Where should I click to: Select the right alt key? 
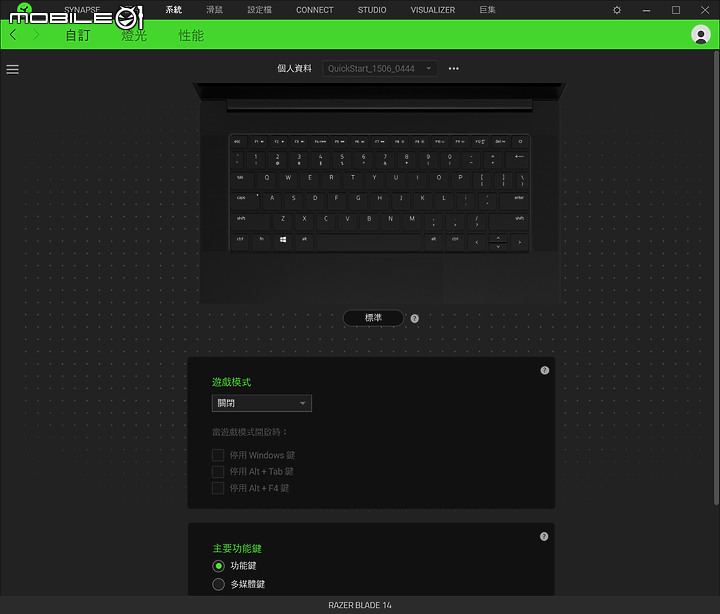coord(433,242)
